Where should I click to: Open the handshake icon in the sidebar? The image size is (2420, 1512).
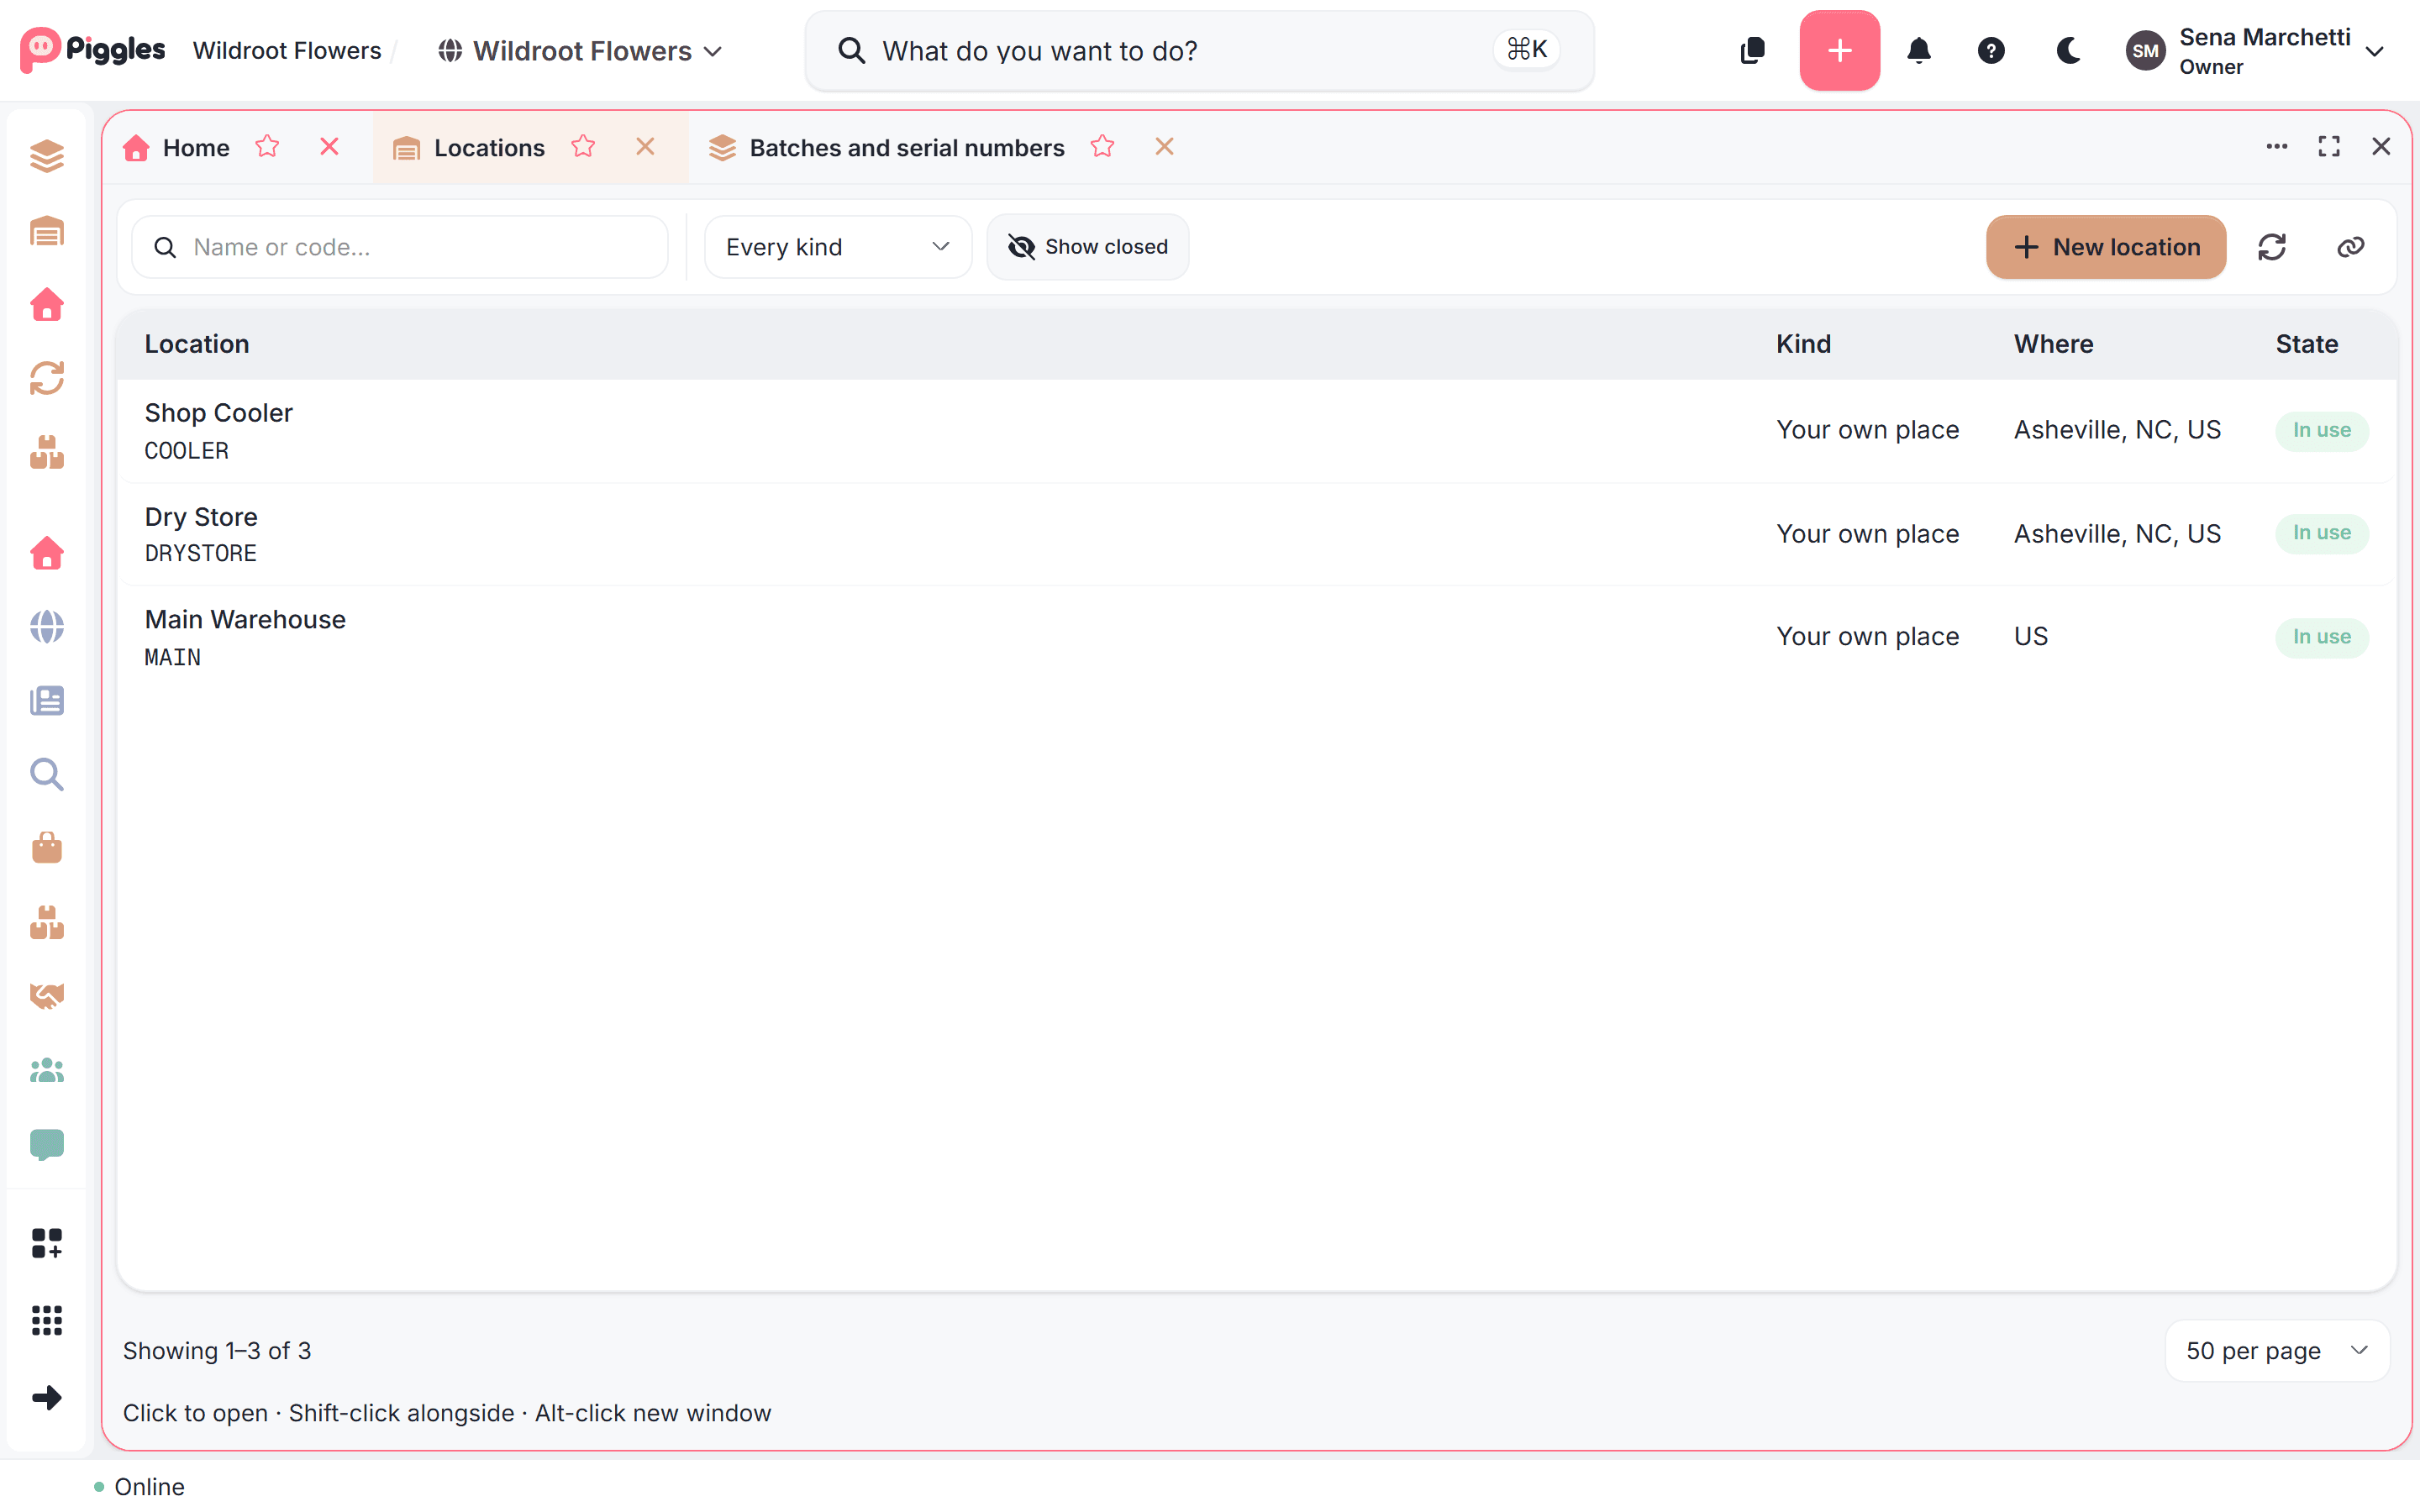point(47,996)
